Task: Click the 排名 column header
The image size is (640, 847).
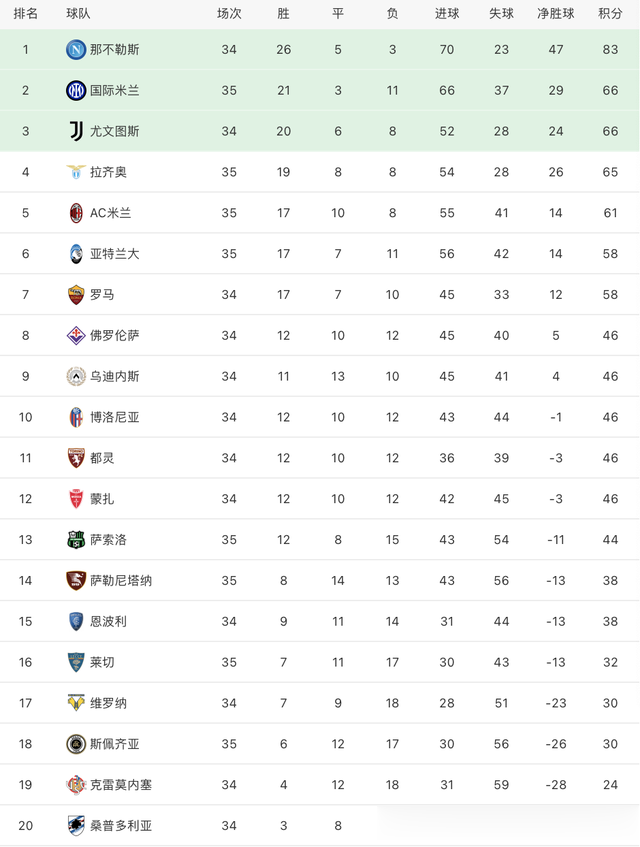Action: coord(26,14)
